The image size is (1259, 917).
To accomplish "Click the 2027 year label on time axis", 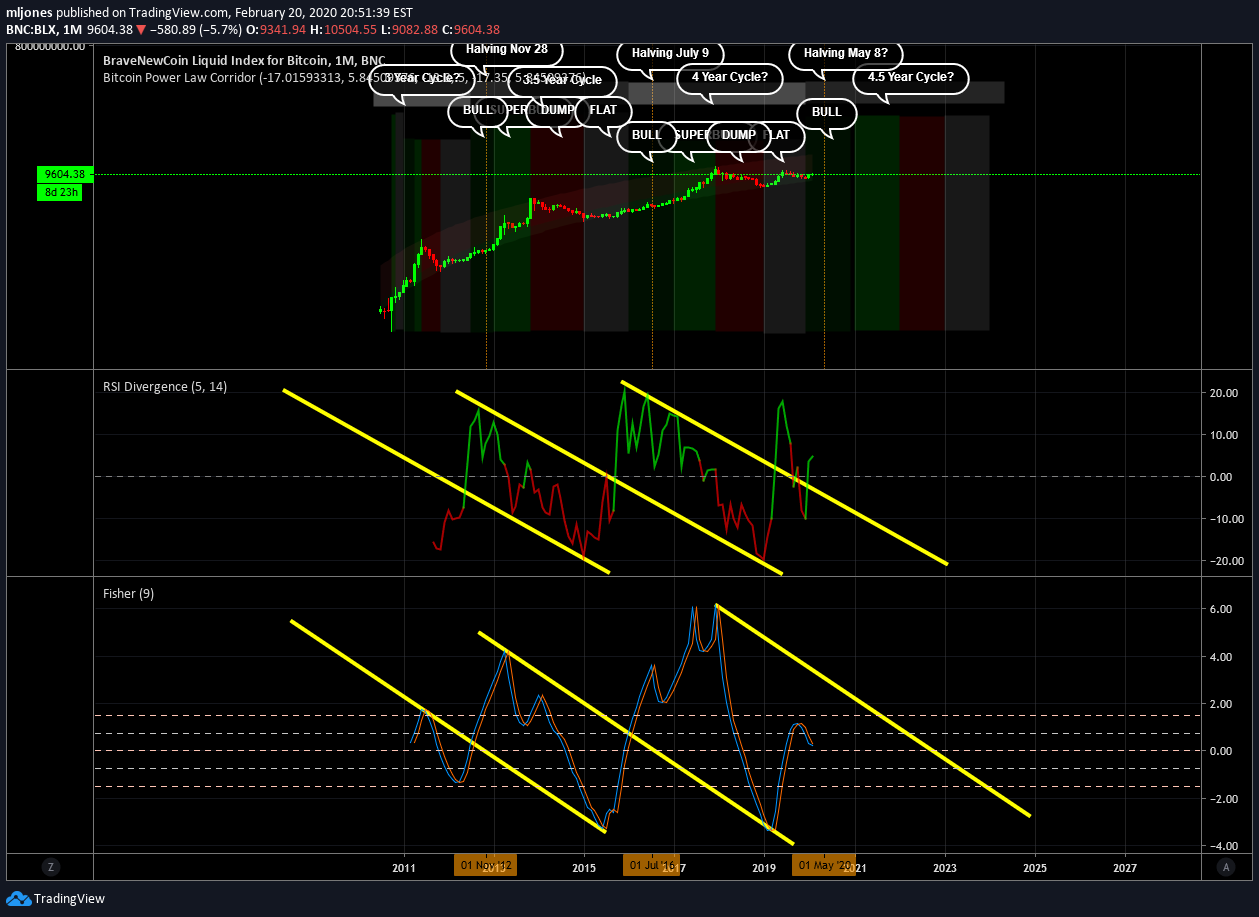I will pos(1126,866).
